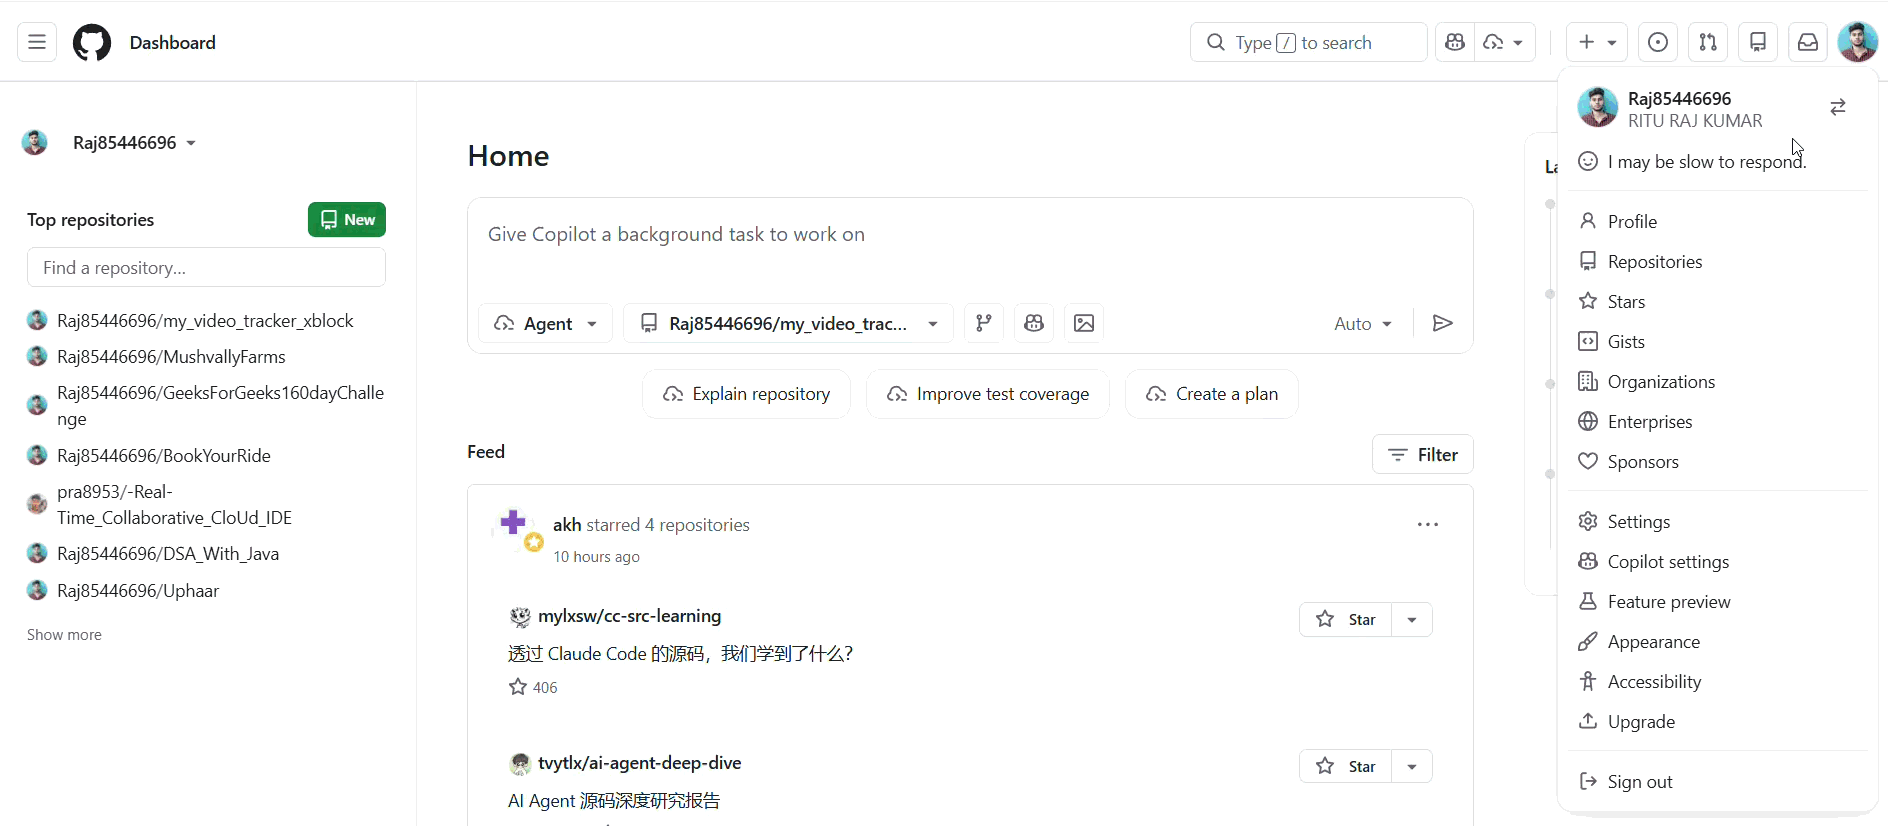Open Copilot chat icon in header

pos(1455,42)
